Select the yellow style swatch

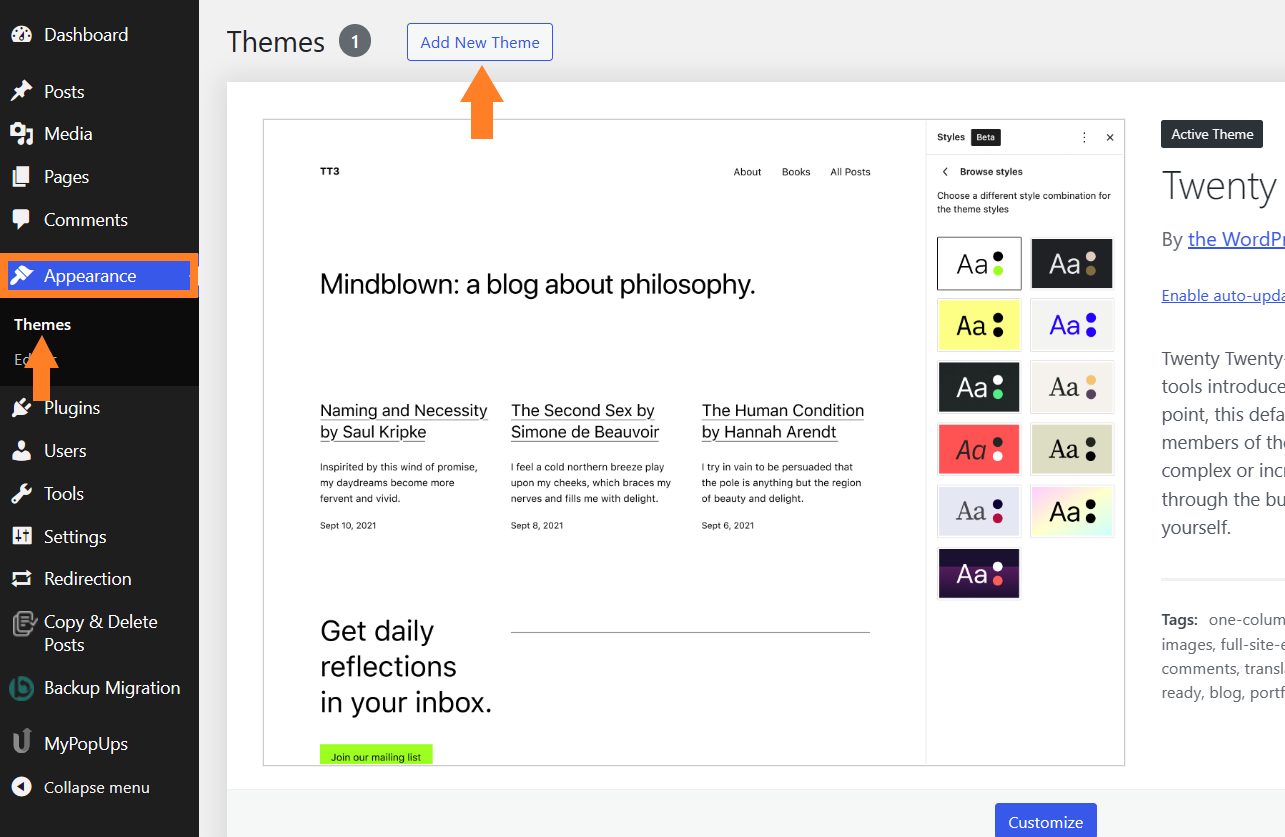pyautogui.click(x=979, y=325)
